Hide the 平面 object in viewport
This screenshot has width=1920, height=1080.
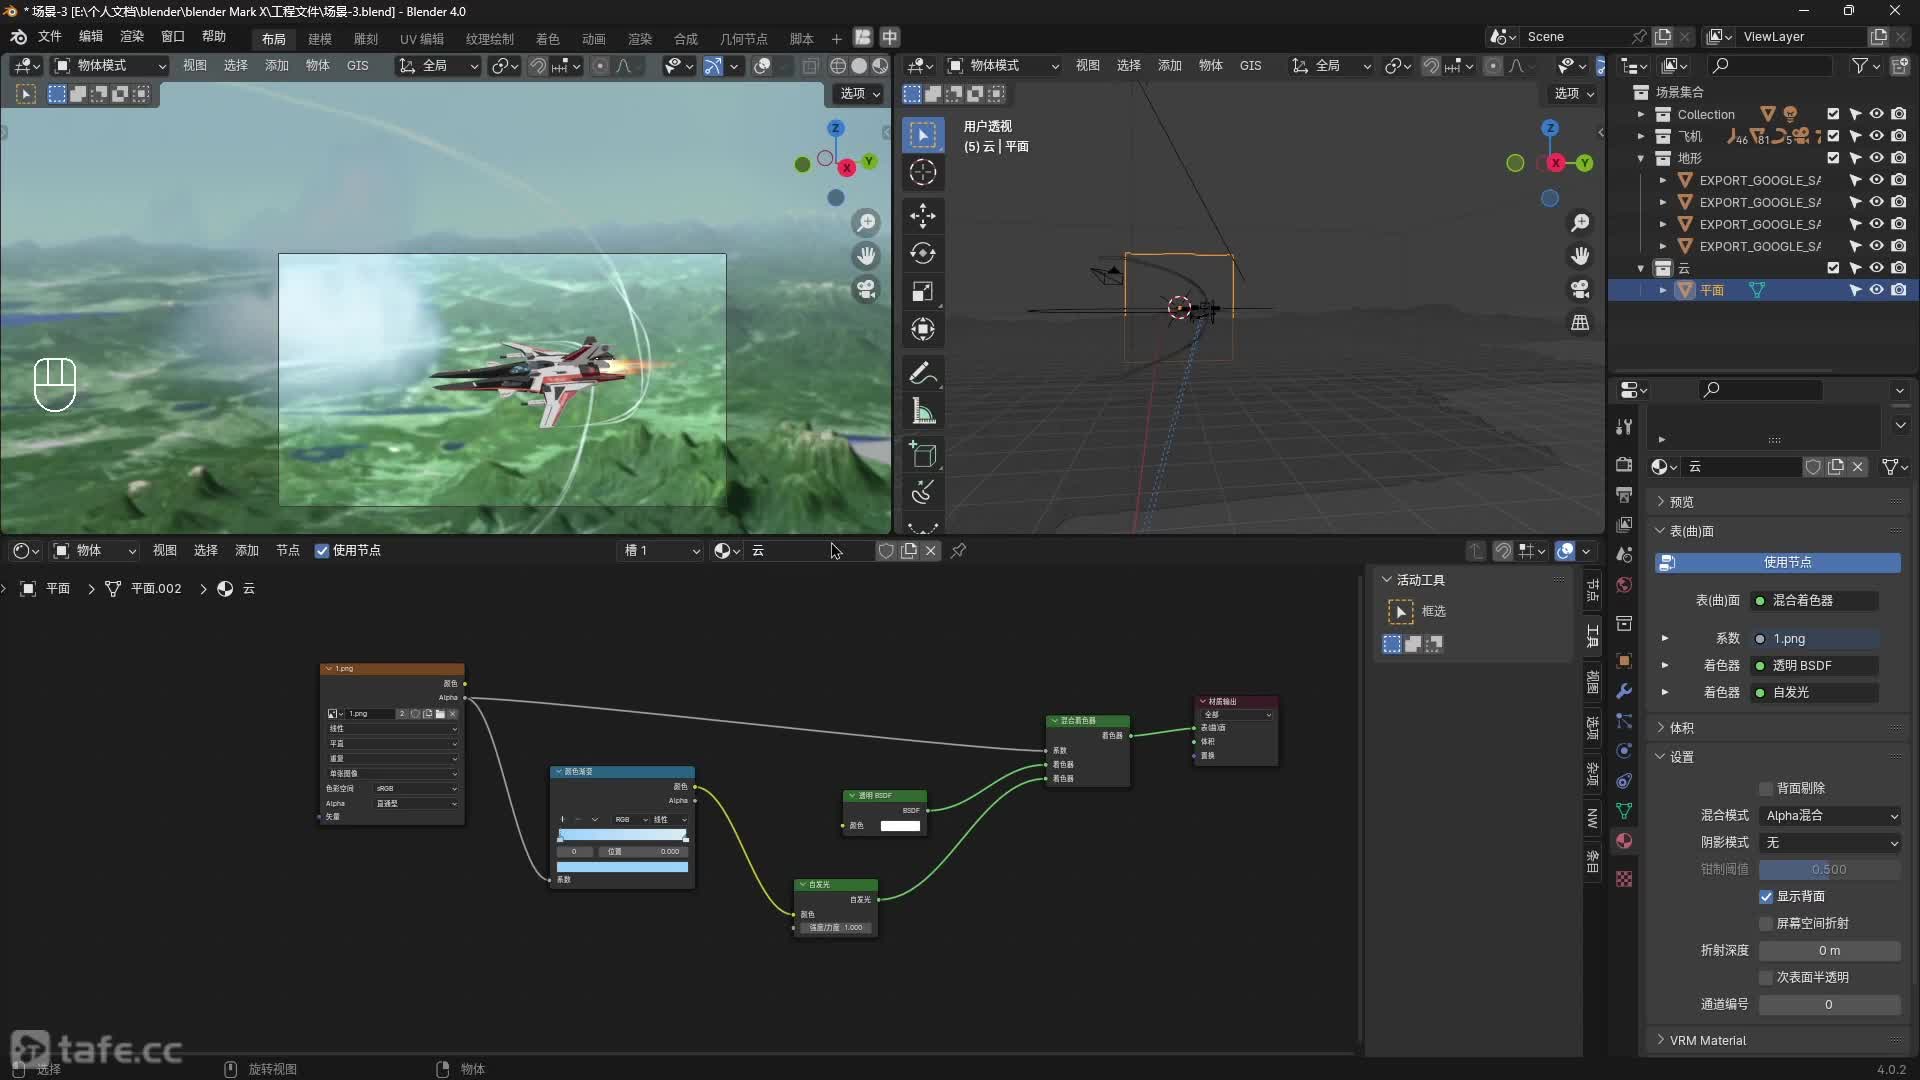1877,290
